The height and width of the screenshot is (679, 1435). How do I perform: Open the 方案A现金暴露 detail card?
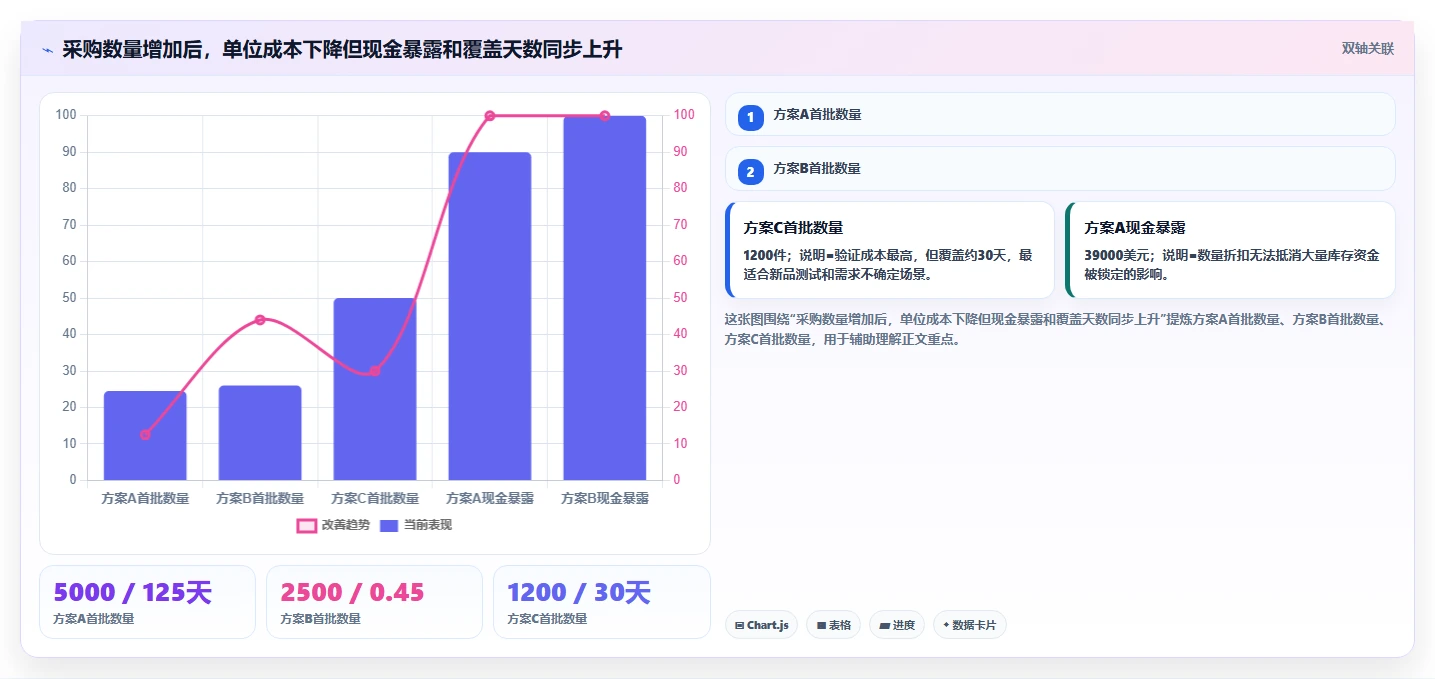tap(1230, 250)
